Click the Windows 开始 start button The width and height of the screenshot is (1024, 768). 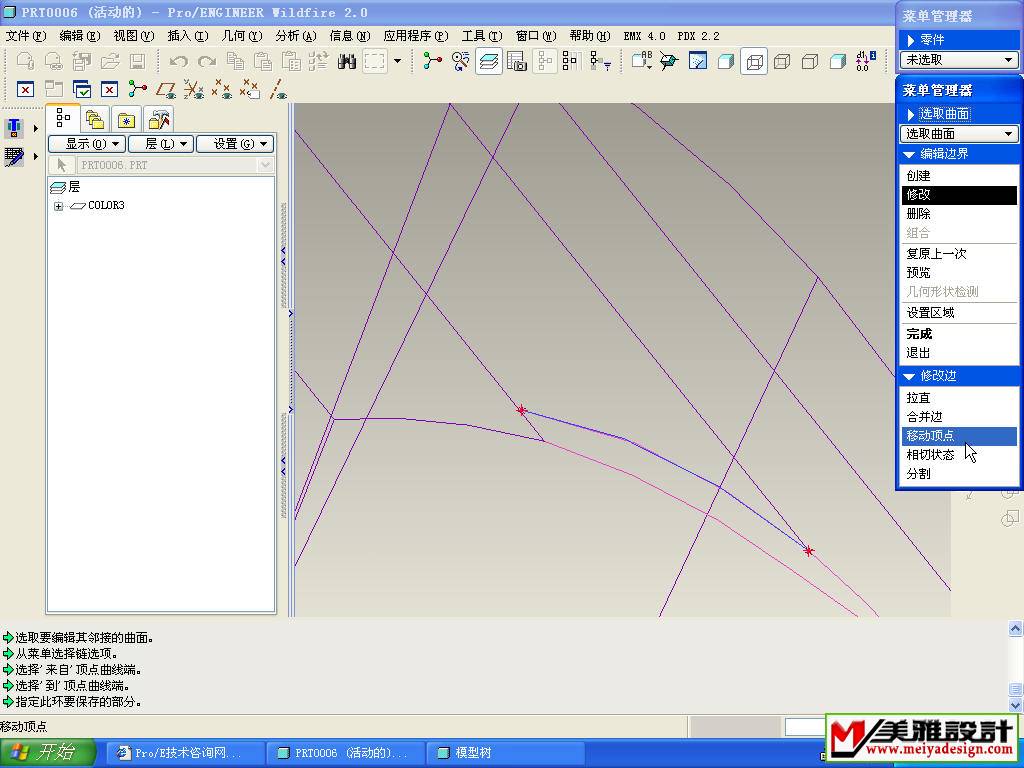(x=48, y=753)
